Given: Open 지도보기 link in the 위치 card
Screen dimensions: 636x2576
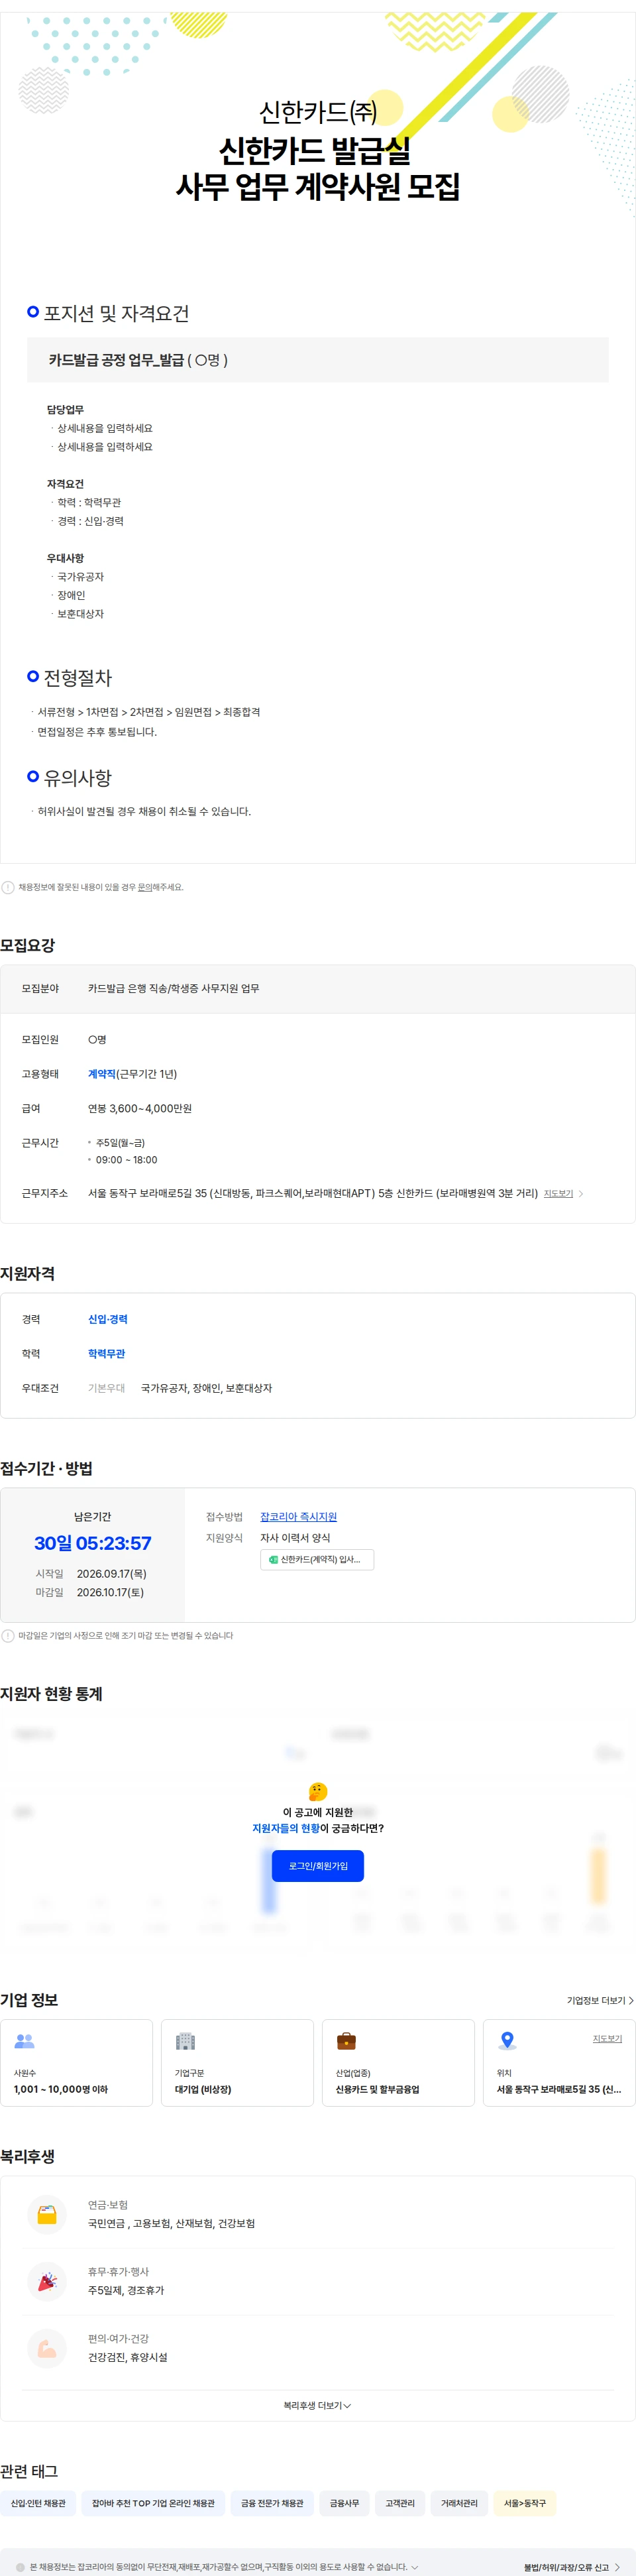Looking at the screenshot, I should (x=607, y=2038).
